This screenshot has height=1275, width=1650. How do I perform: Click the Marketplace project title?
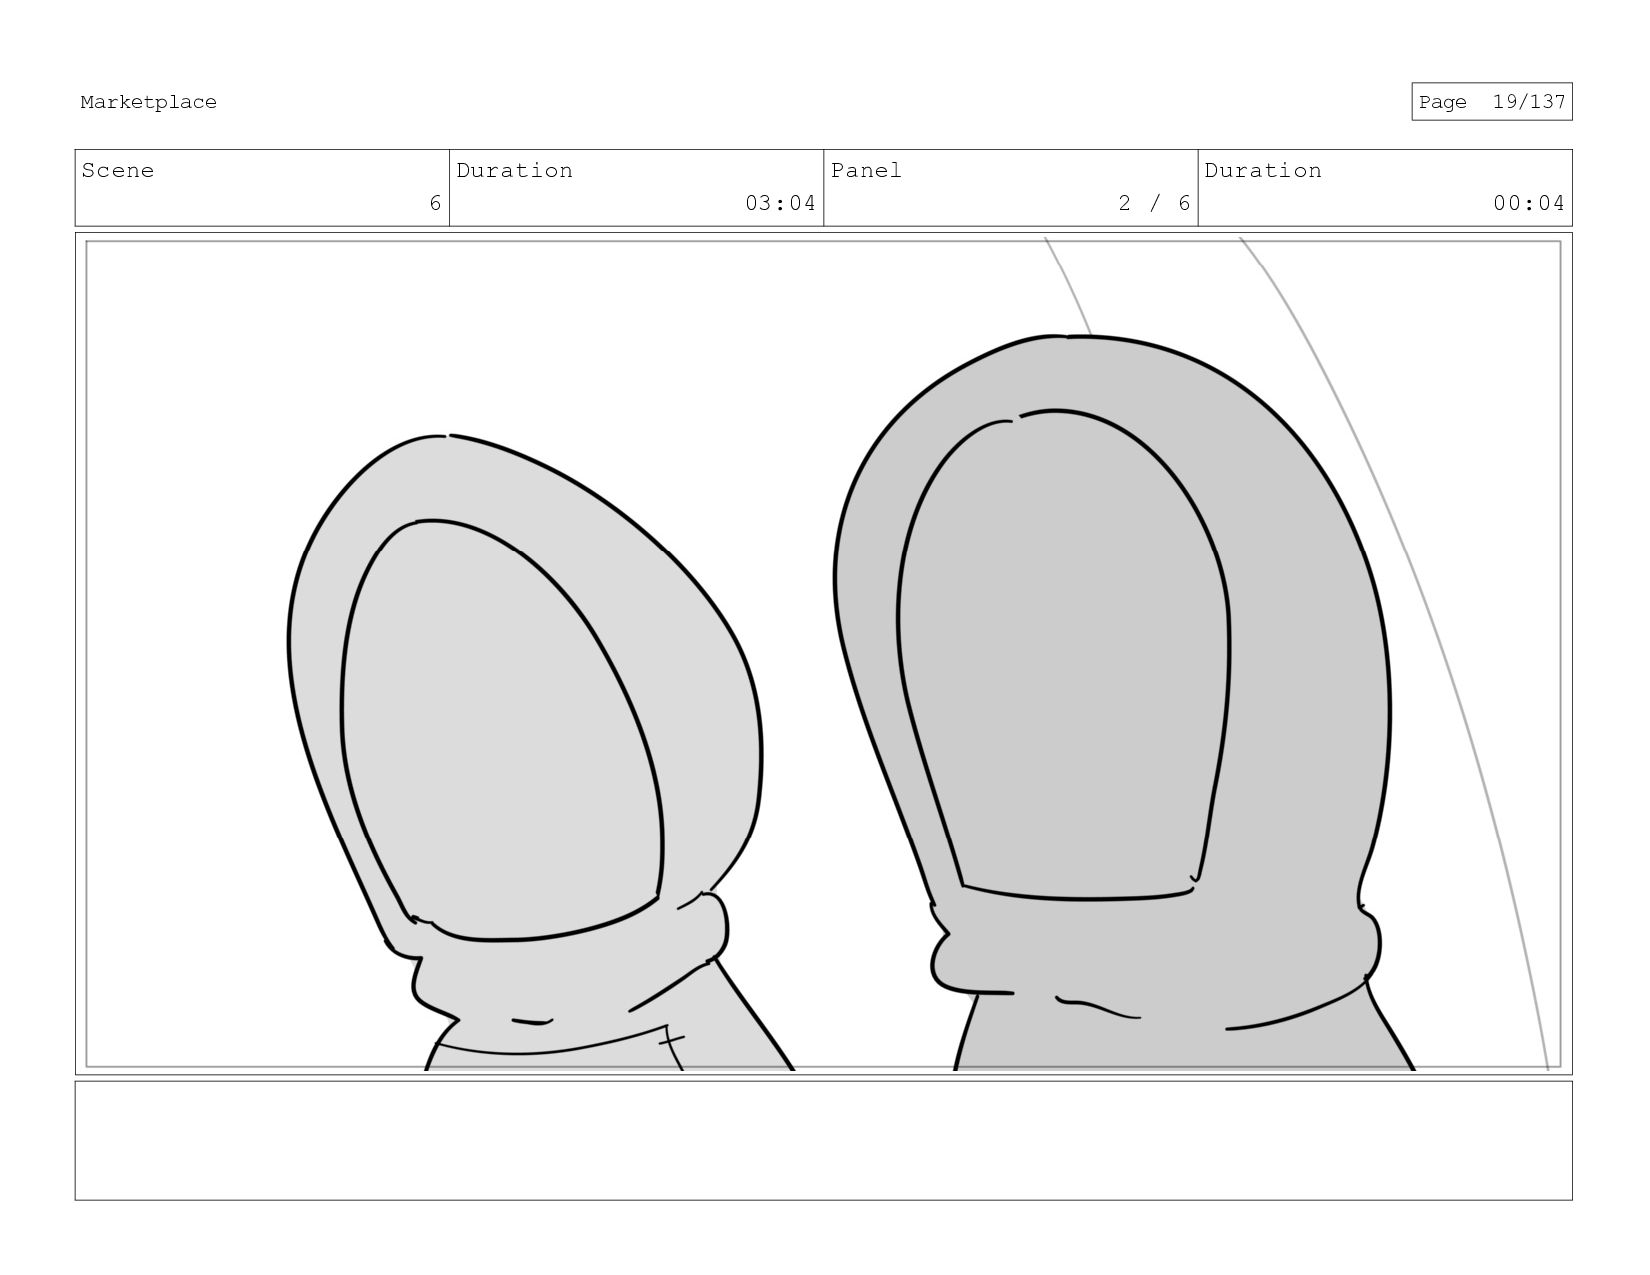click(x=148, y=102)
